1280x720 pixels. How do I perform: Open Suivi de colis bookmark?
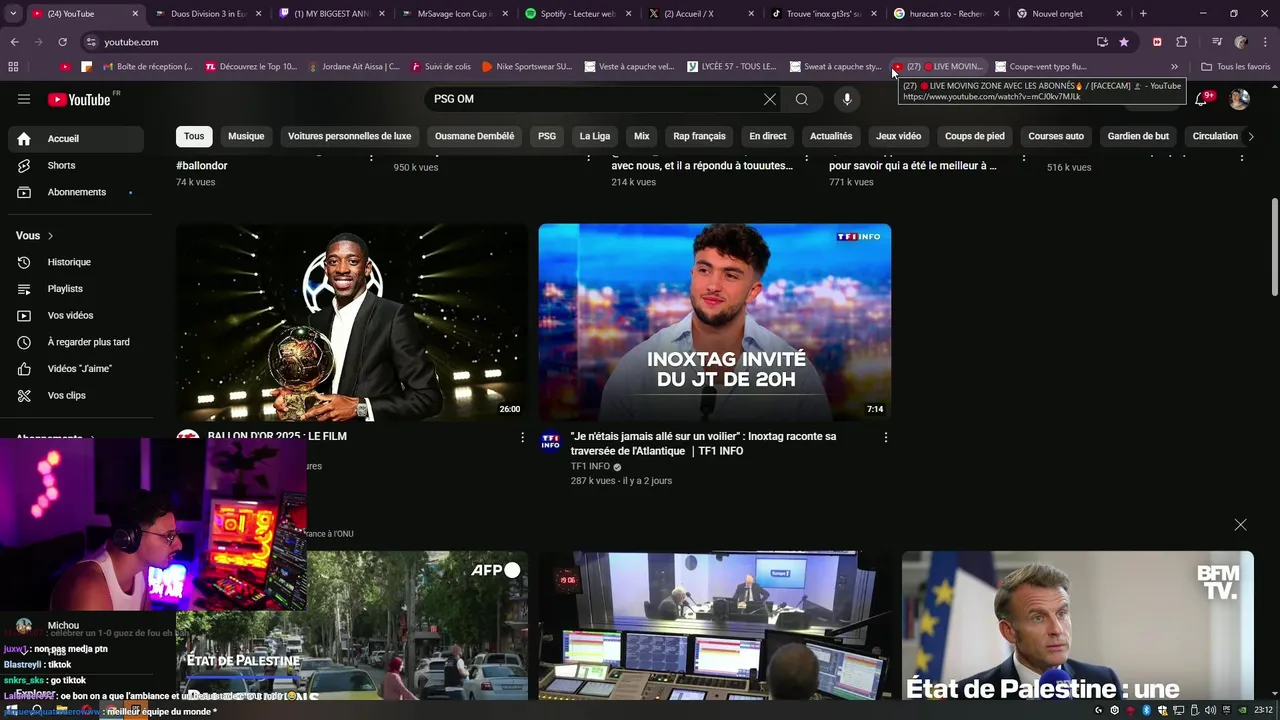(x=440, y=67)
